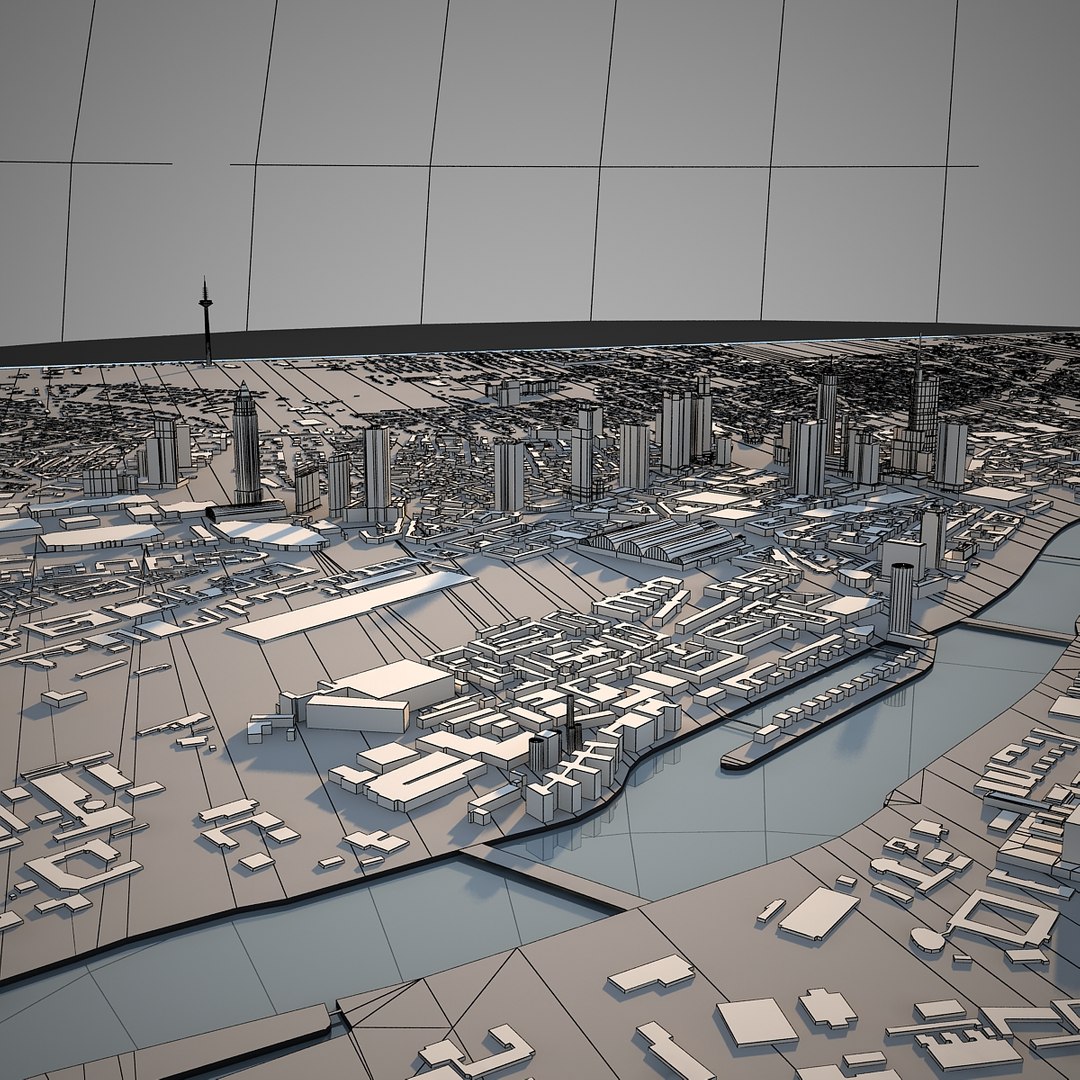Select the arched-roof train station building
1080x1080 pixels.
click(663, 543)
